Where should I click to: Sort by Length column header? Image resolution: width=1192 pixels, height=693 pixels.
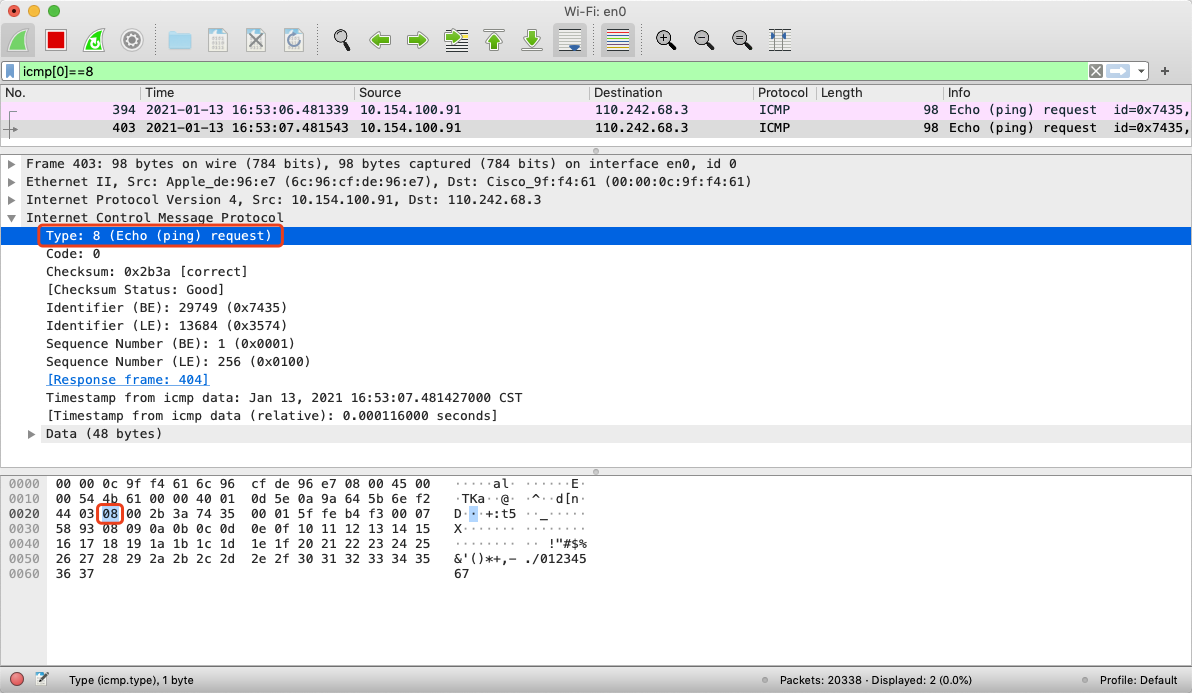pos(880,93)
